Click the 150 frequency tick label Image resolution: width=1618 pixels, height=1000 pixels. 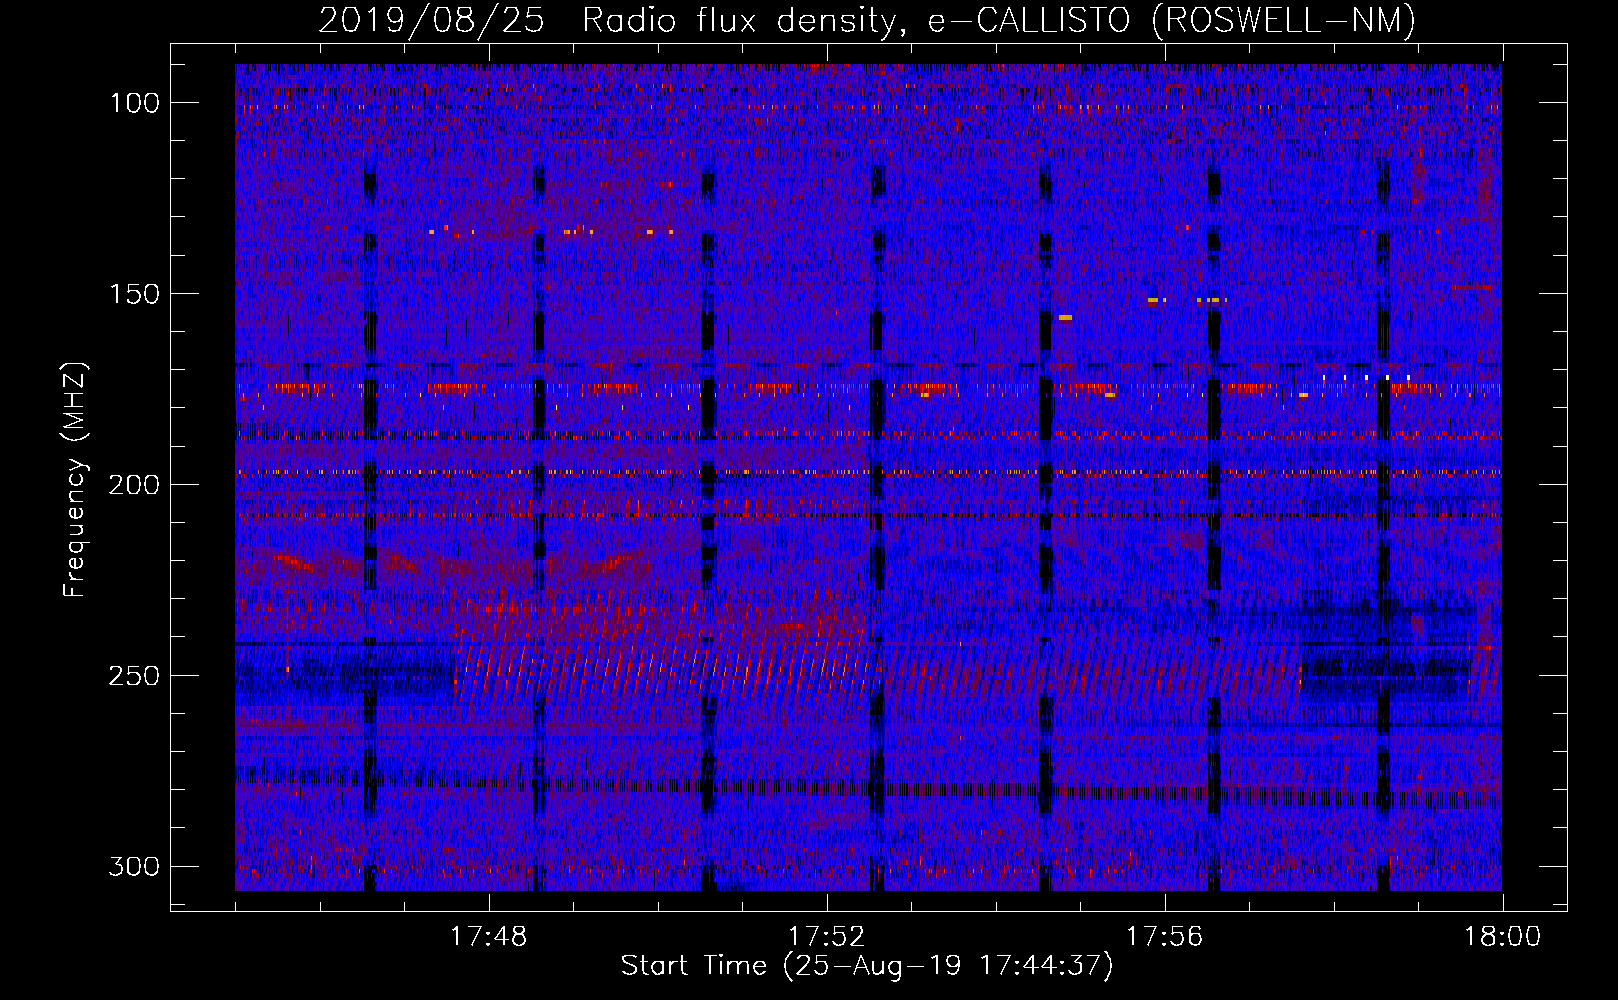coord(135,294)
